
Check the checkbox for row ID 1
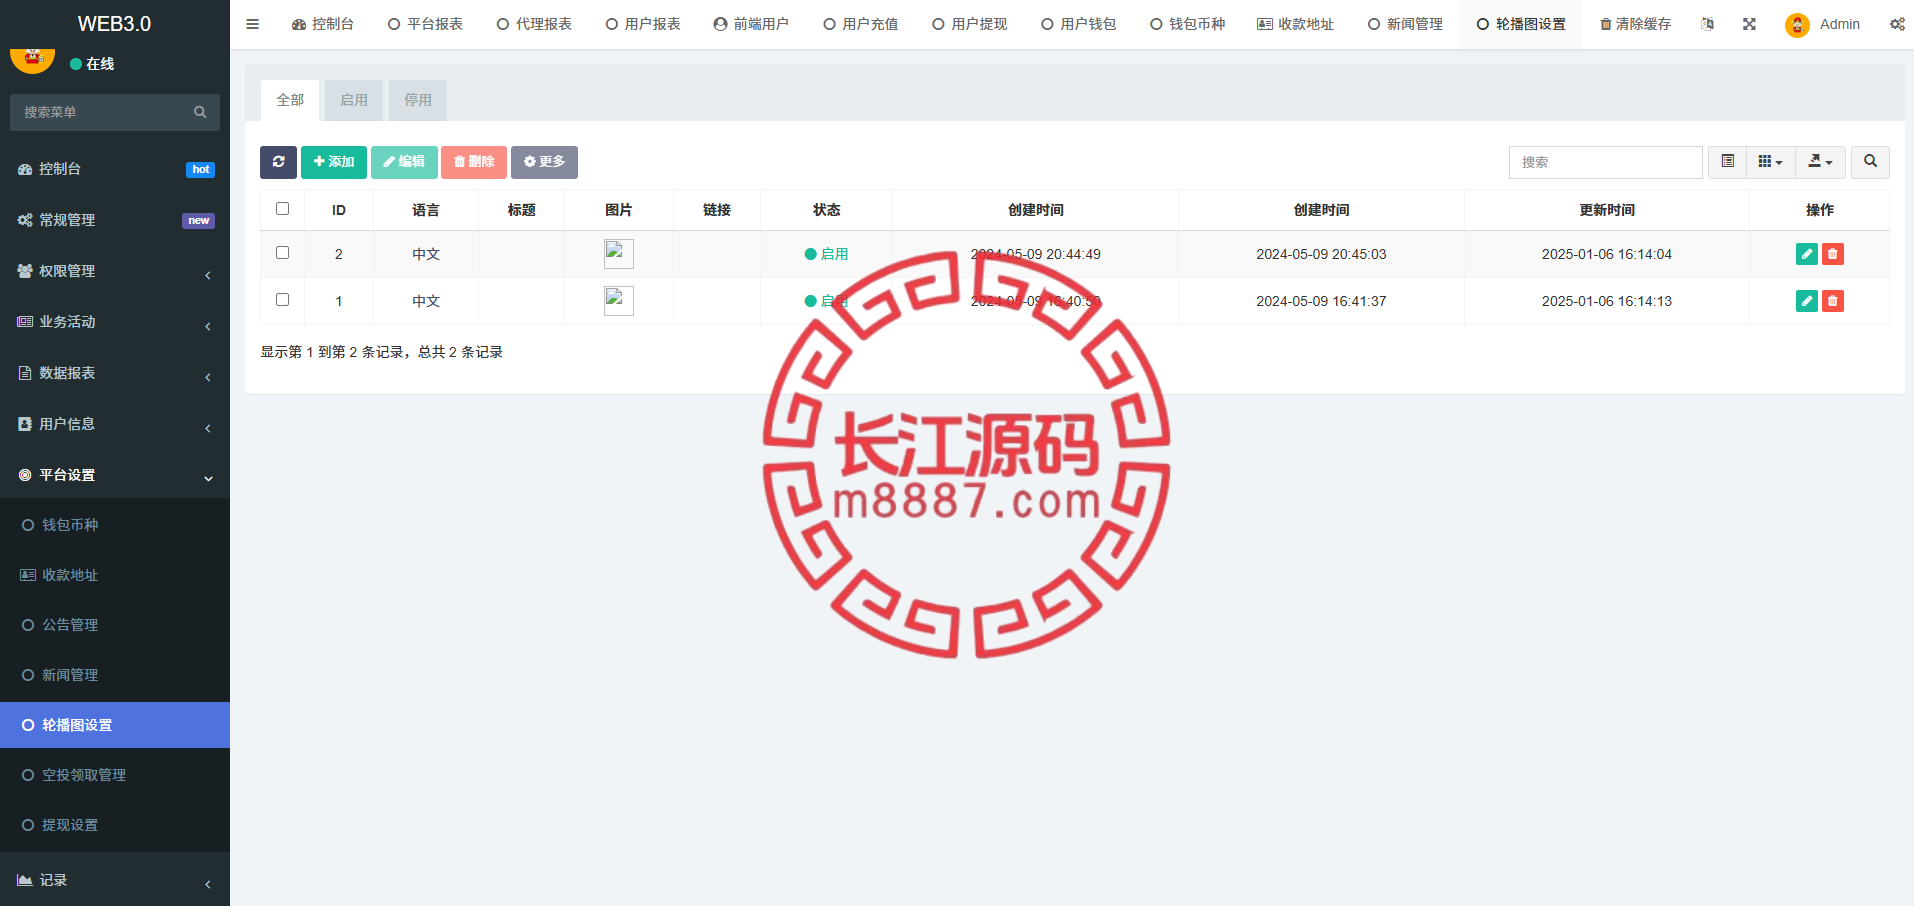(282, 300)
